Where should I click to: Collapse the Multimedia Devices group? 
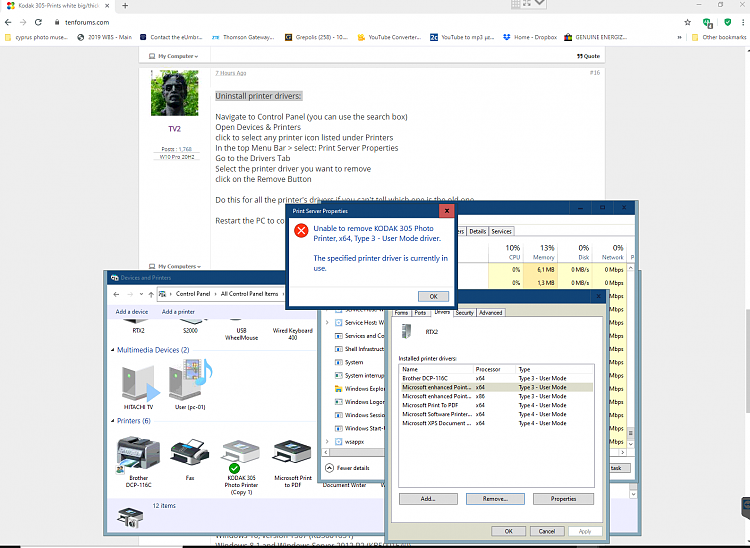pos(113,350)
